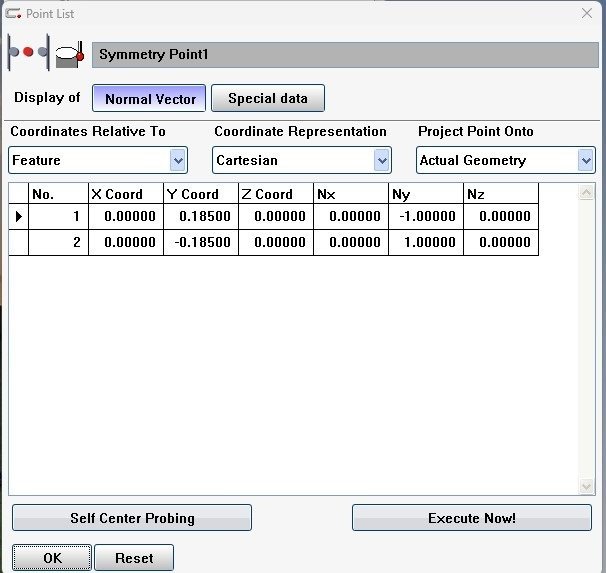Select Y Coord value 0.18500 in row 1

[201, 216]
